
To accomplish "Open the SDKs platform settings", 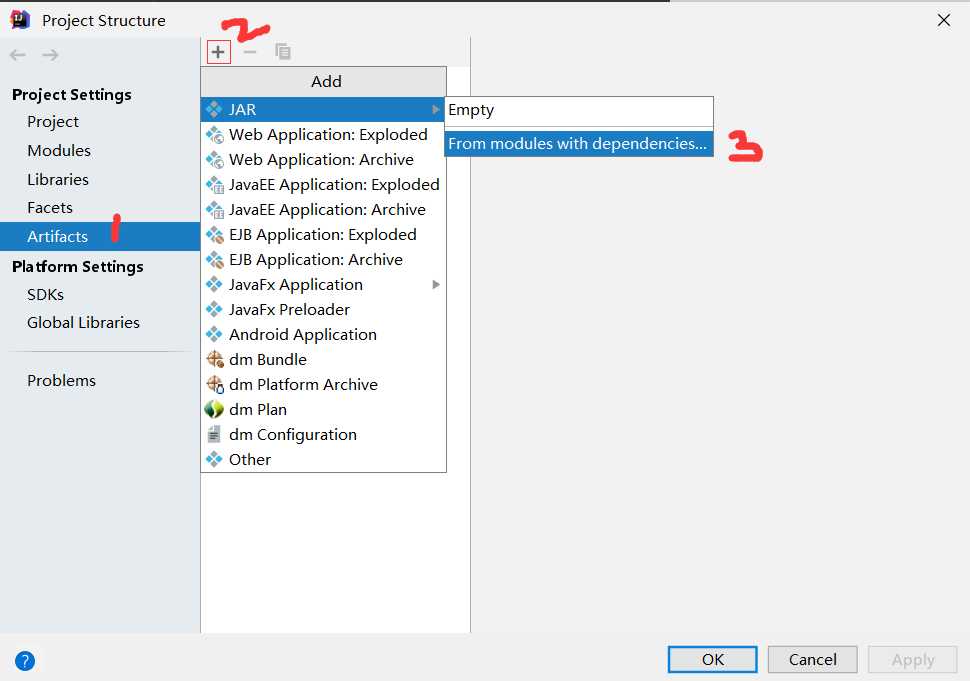I will point(46,294).
